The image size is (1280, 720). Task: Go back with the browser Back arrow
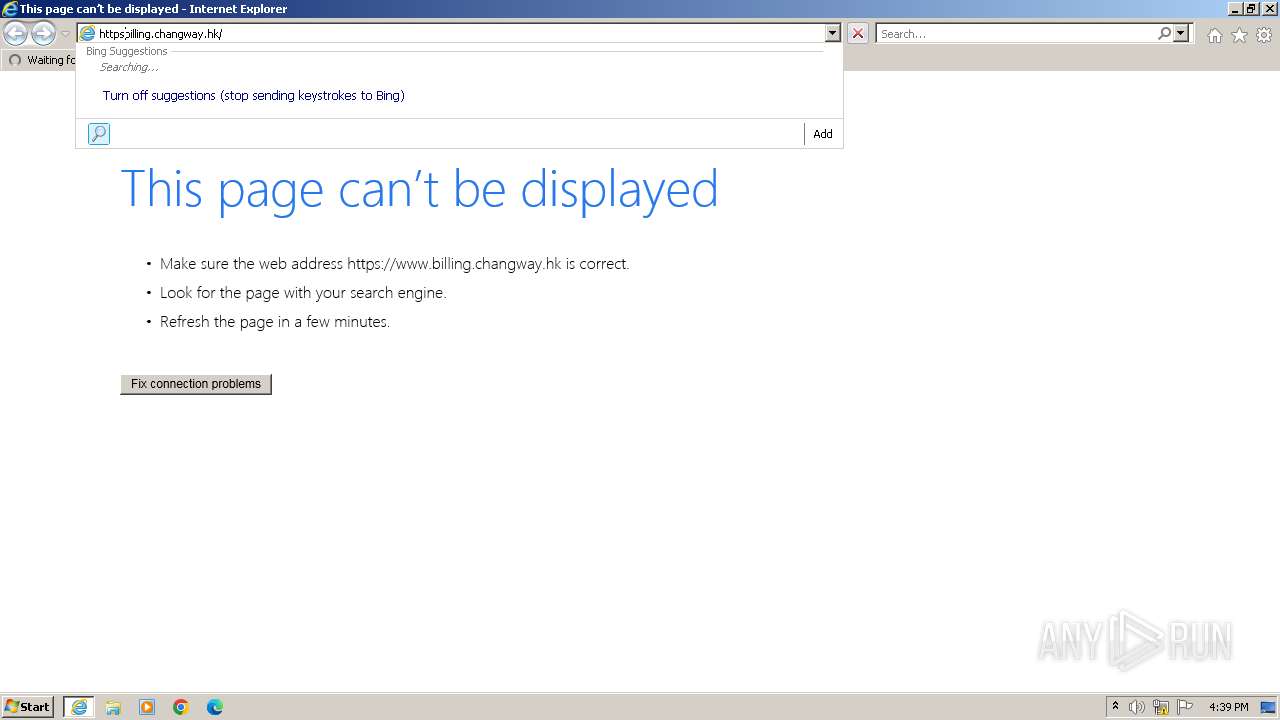16,34
